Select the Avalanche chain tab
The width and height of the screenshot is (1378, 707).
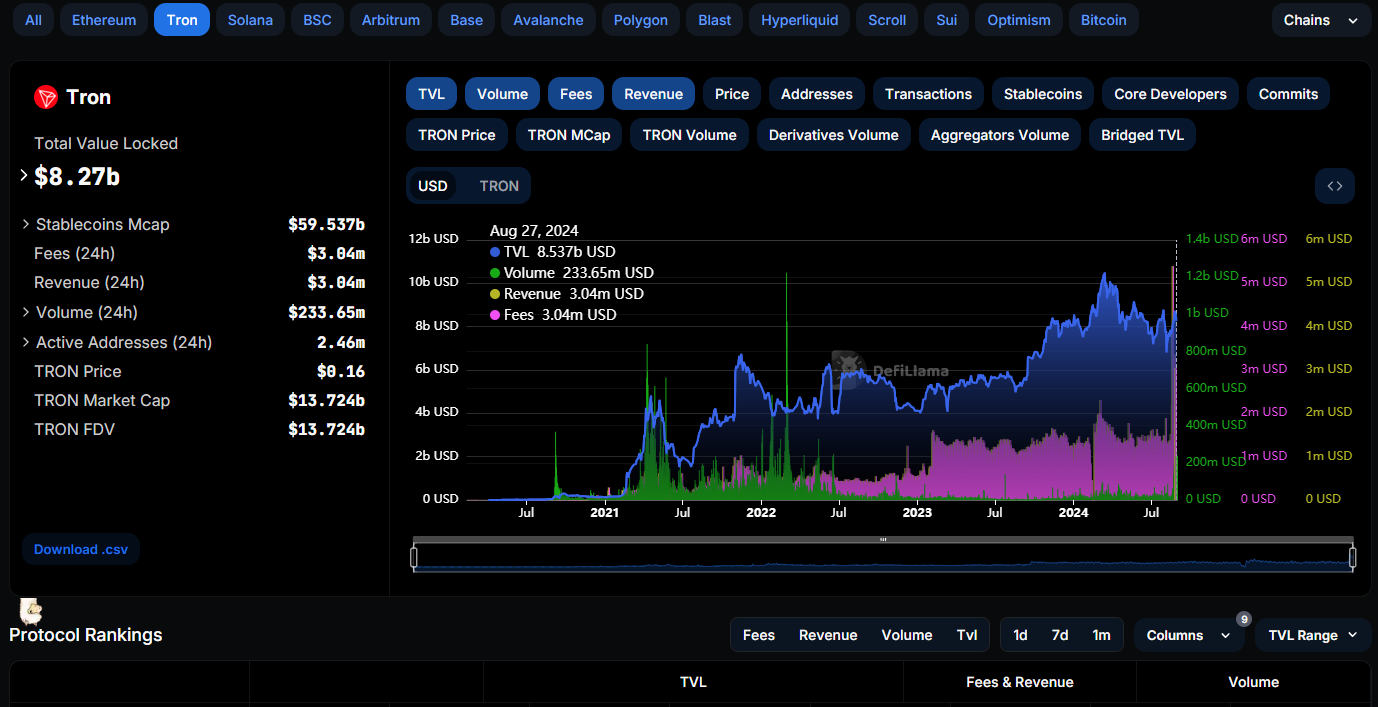click(x=548, y=20)
